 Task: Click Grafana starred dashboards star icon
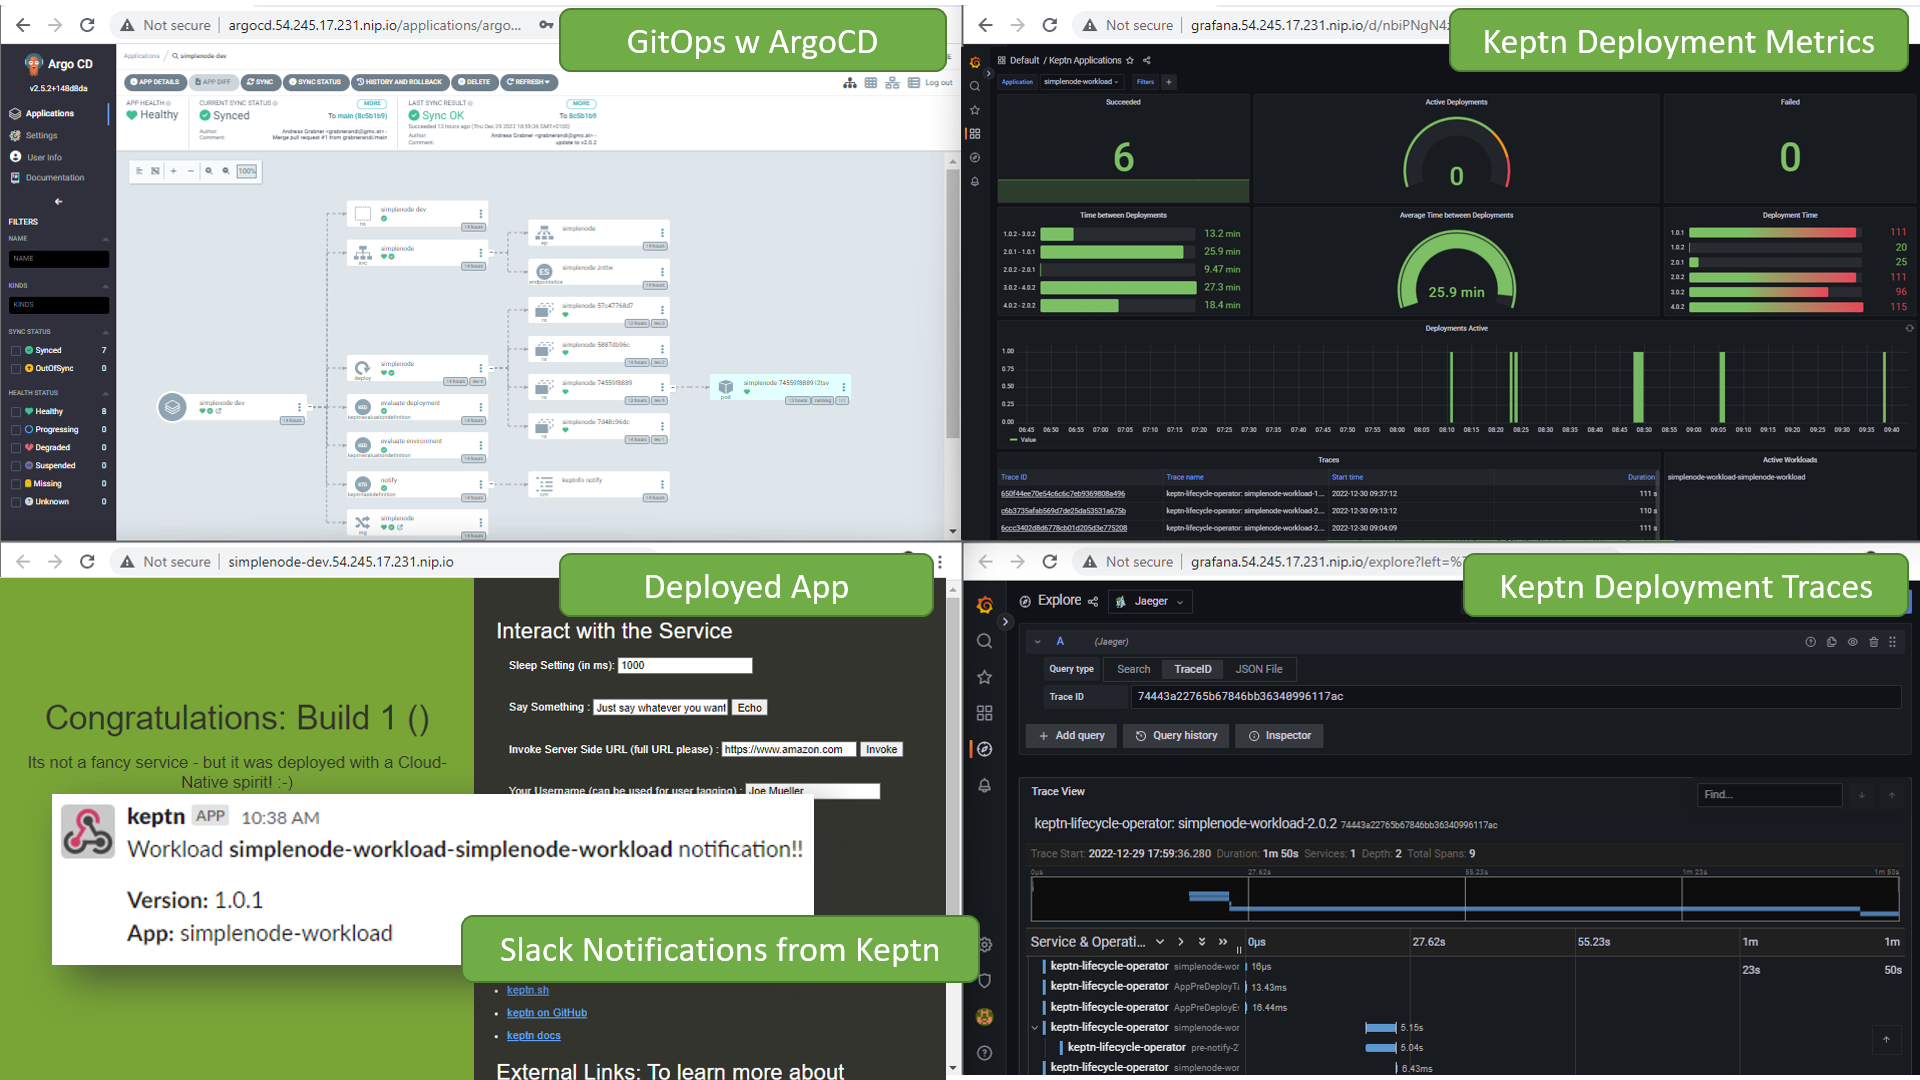coord(984,677)
